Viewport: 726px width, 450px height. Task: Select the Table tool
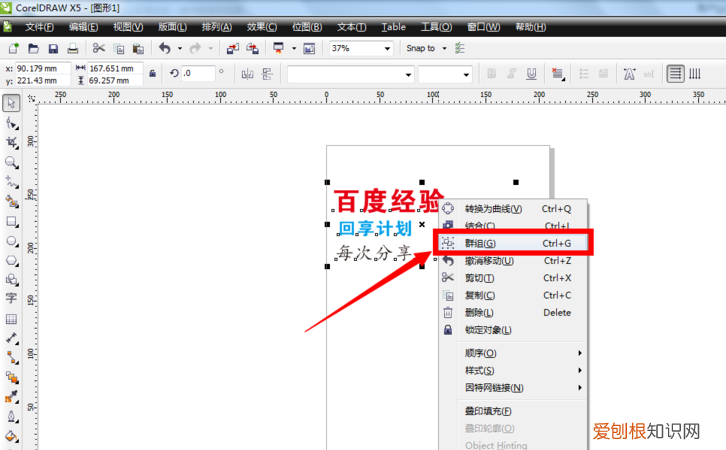11,319
